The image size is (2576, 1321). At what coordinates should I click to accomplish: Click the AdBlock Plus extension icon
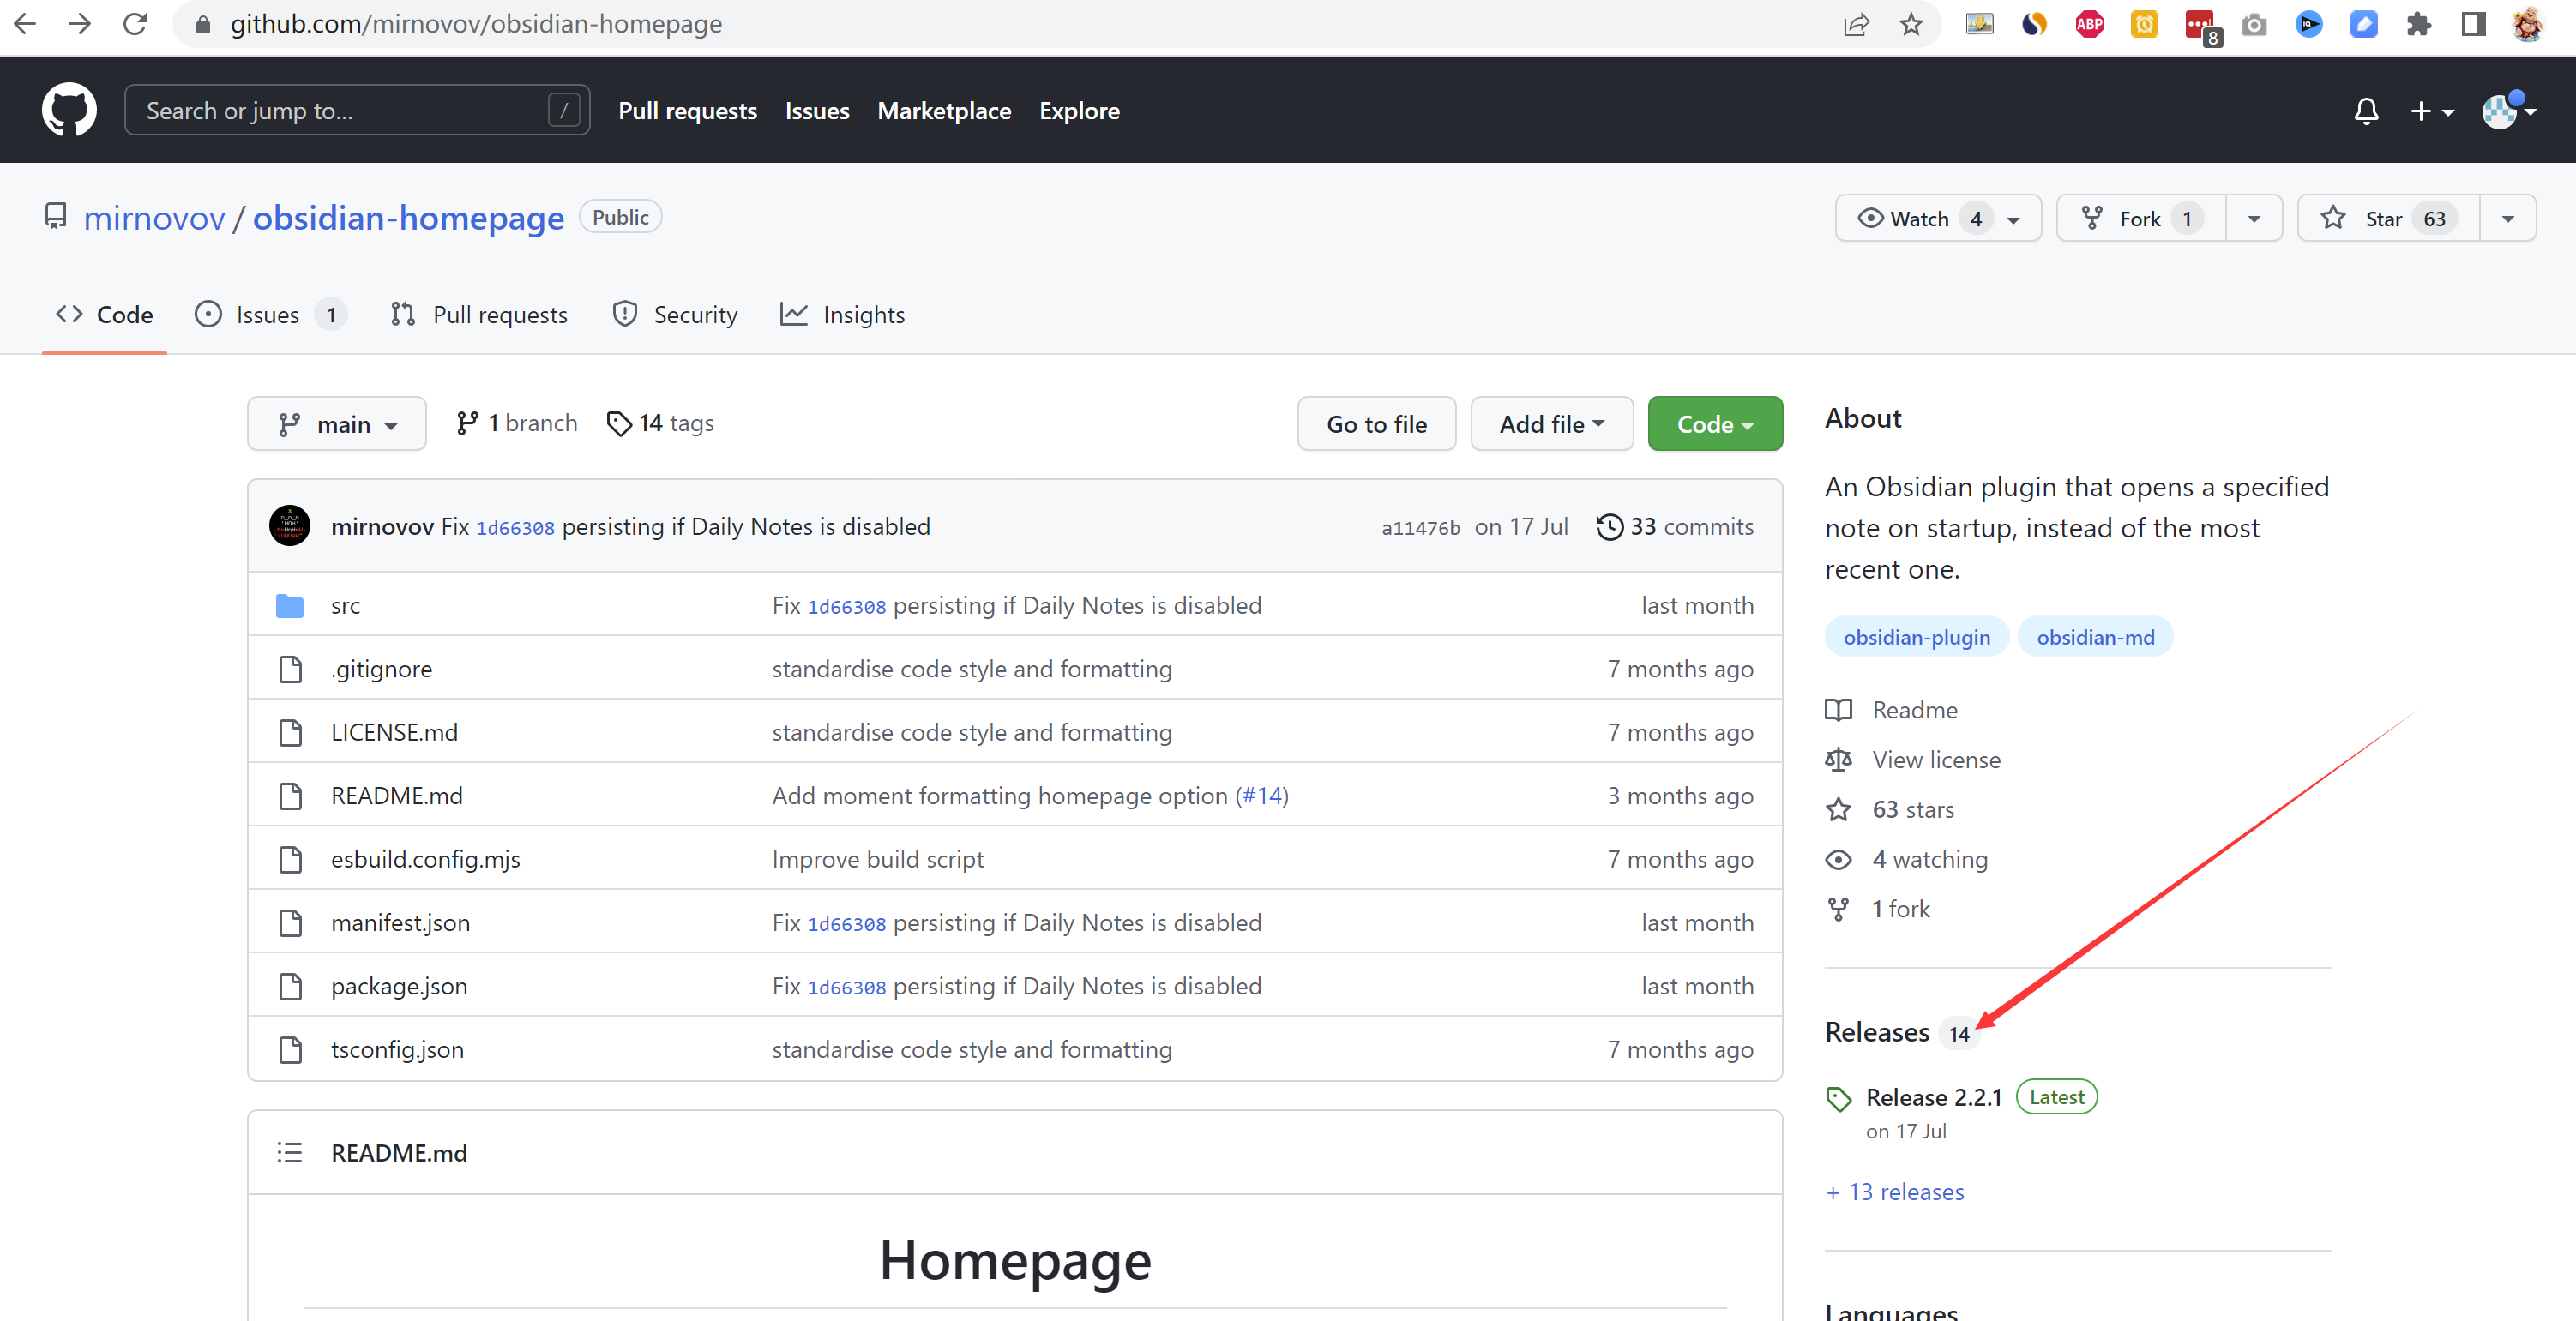(x=2089, y=24)
